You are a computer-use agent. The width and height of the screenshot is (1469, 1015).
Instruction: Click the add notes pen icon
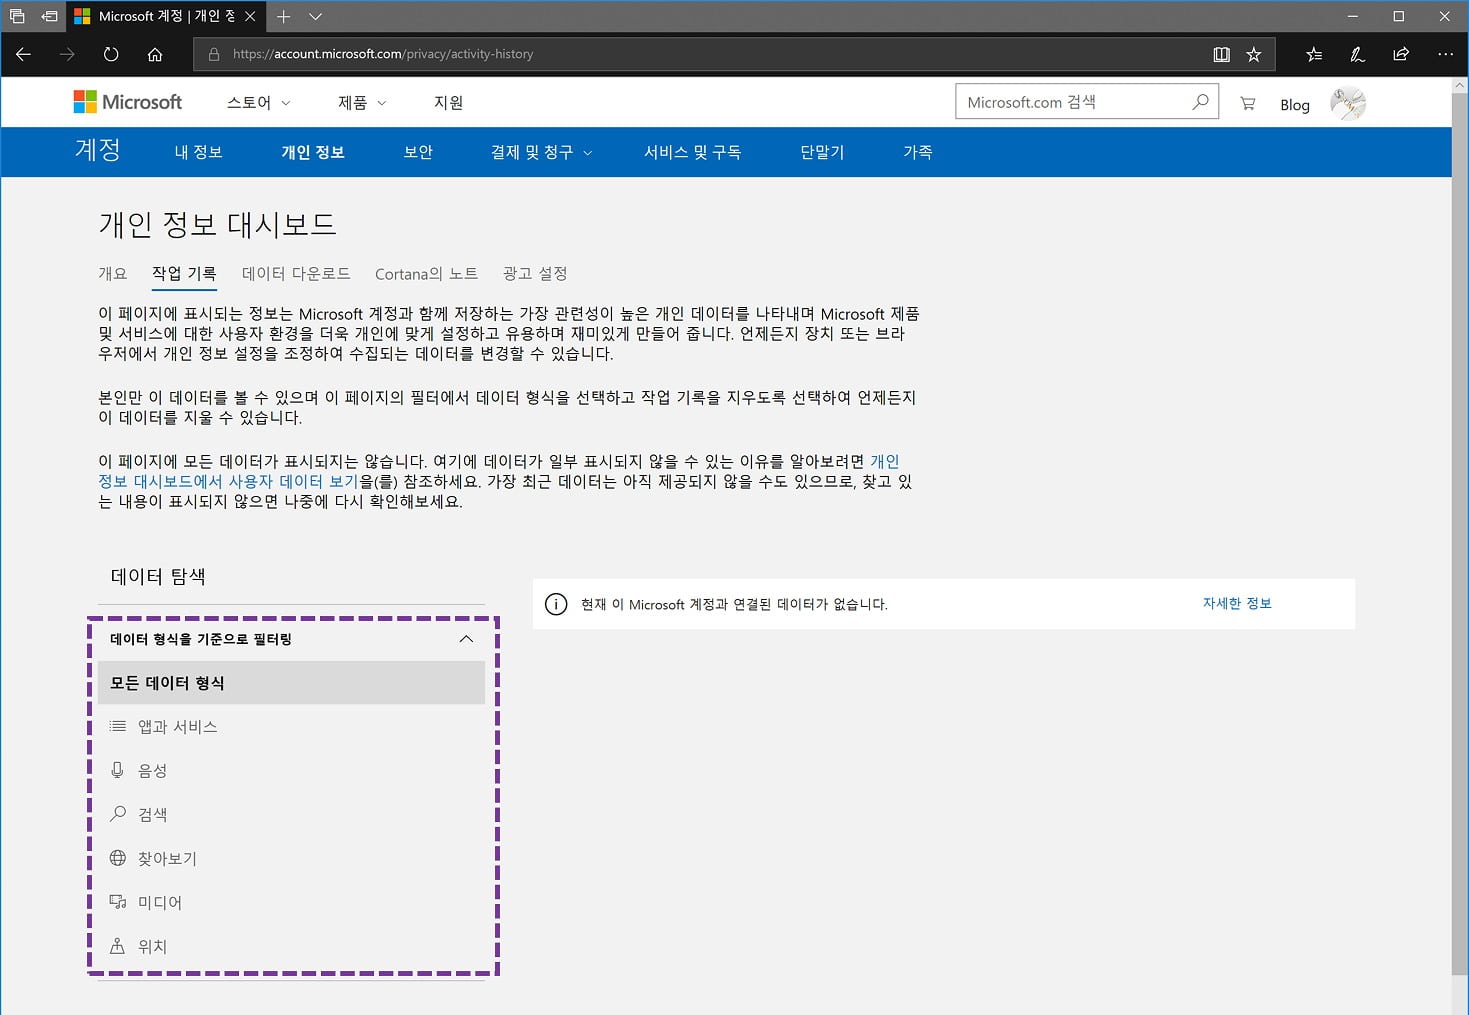[x=1357, y=54]
